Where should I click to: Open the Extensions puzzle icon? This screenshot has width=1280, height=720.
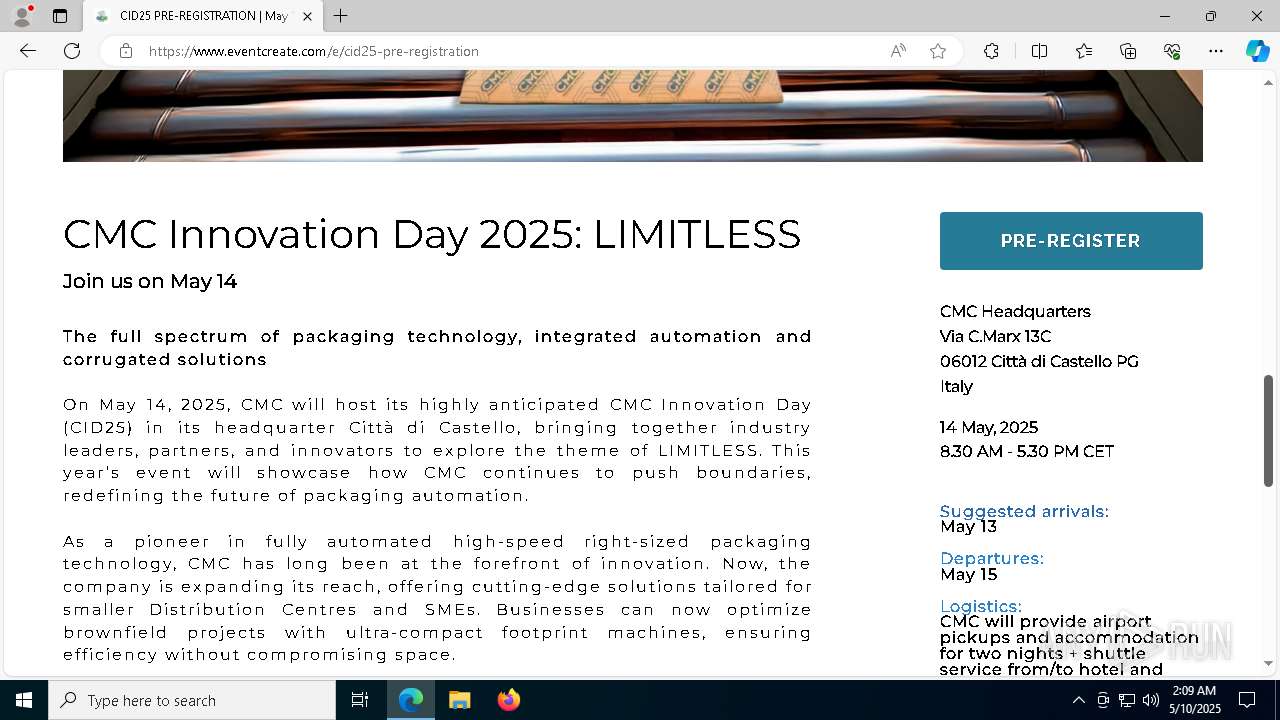991,51
